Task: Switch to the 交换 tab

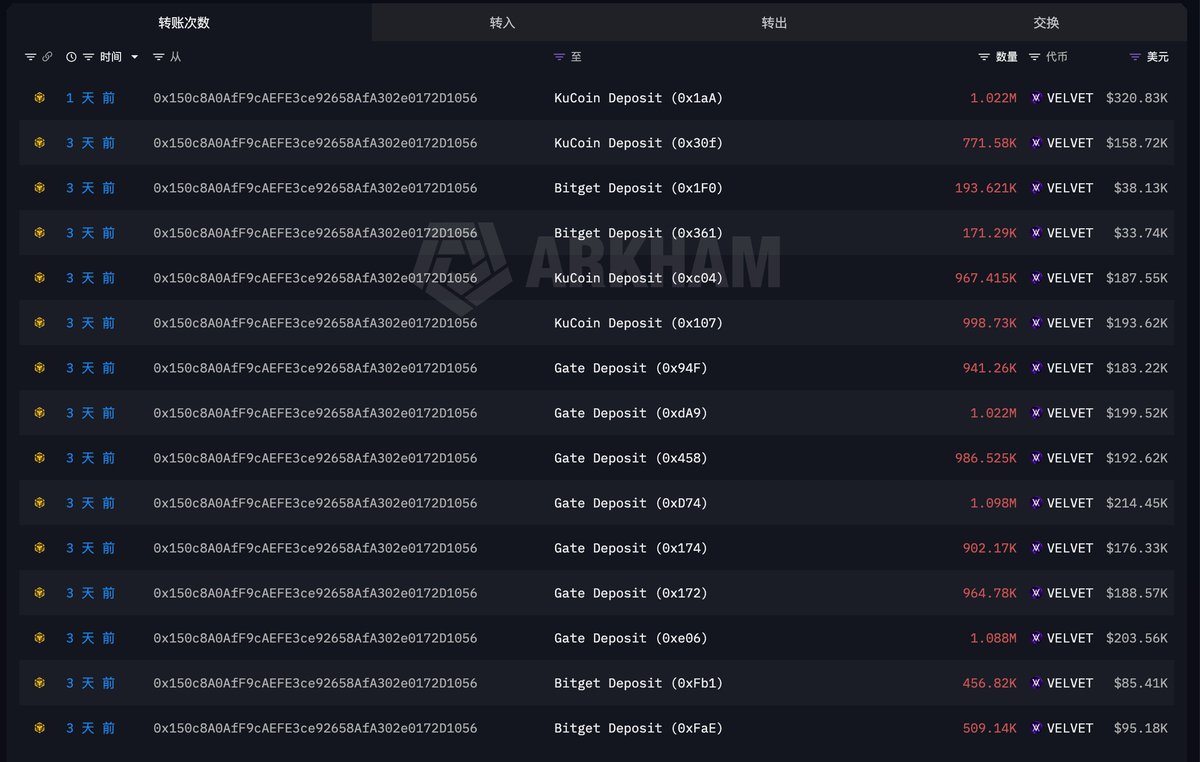Action: tap(1046, 22)
